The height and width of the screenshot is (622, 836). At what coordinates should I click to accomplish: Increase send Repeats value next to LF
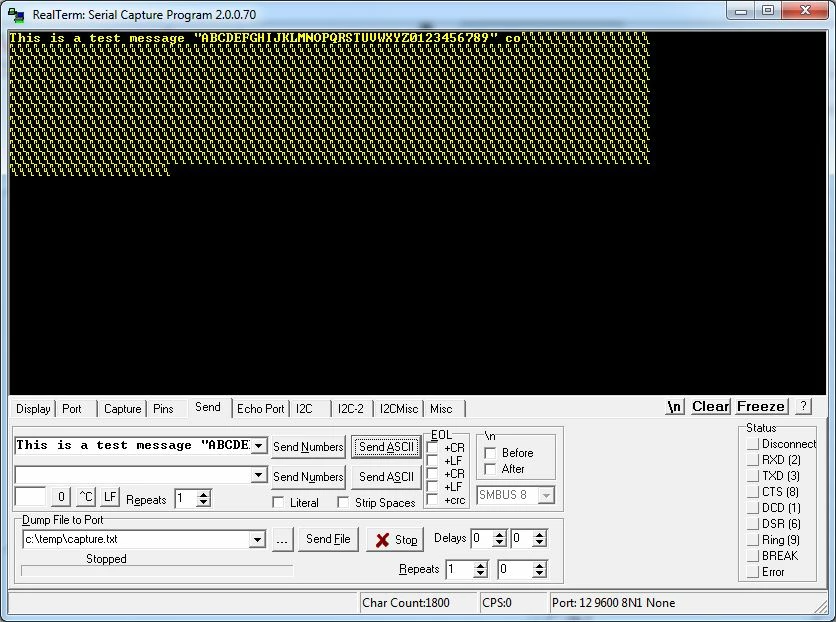tap(203, 494)
